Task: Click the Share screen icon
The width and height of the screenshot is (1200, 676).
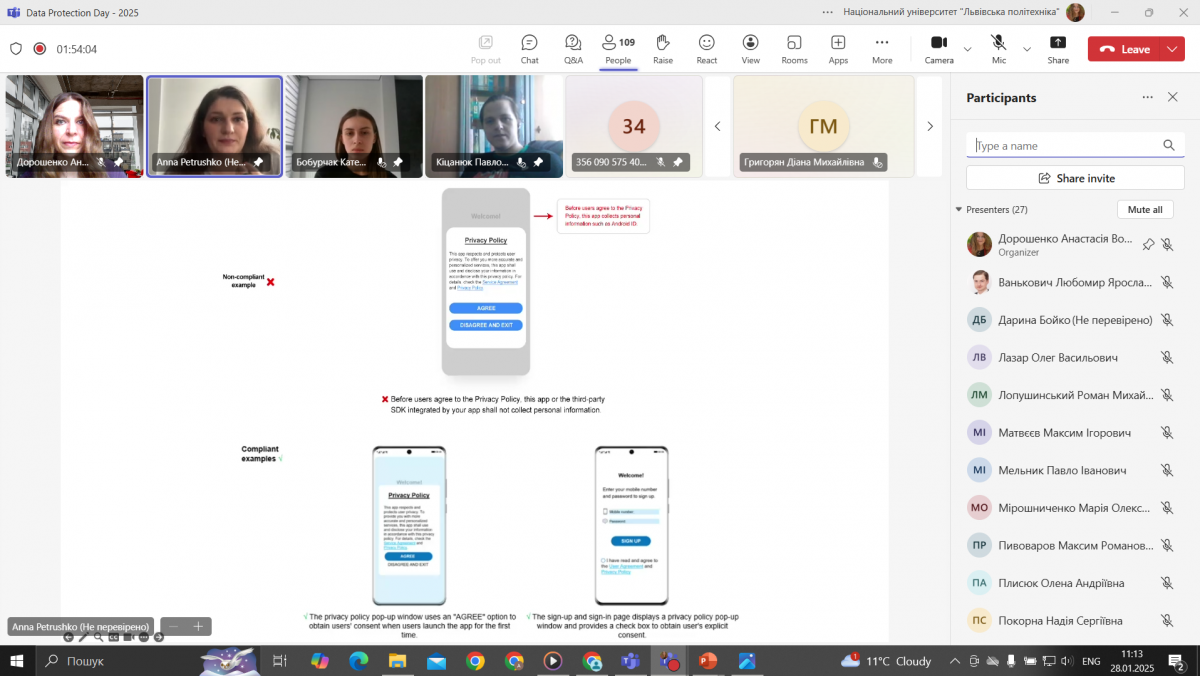Action: click(x=1057, y=48)
